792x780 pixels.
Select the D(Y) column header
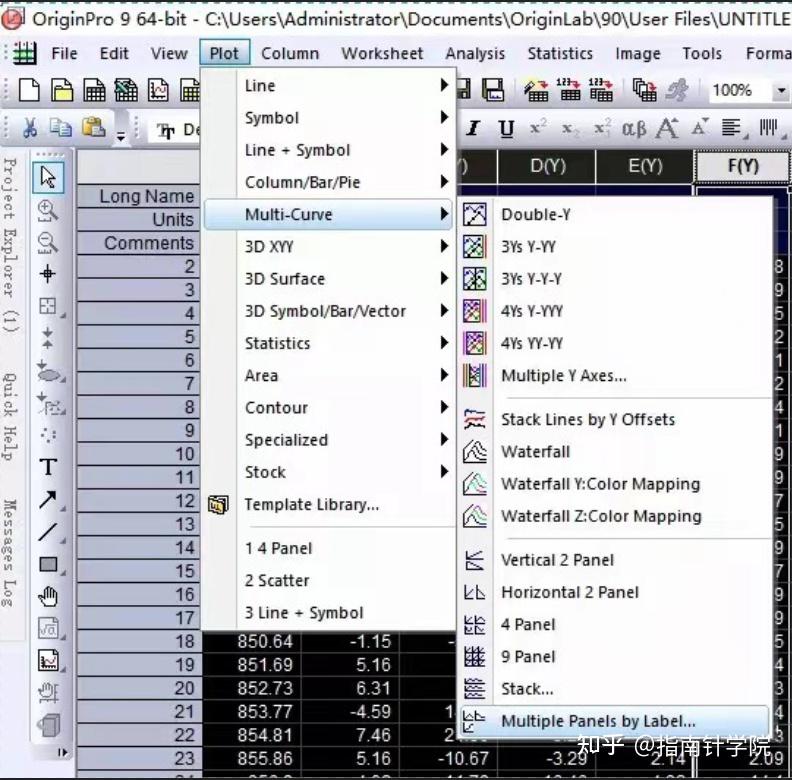(x=548, y=166)
